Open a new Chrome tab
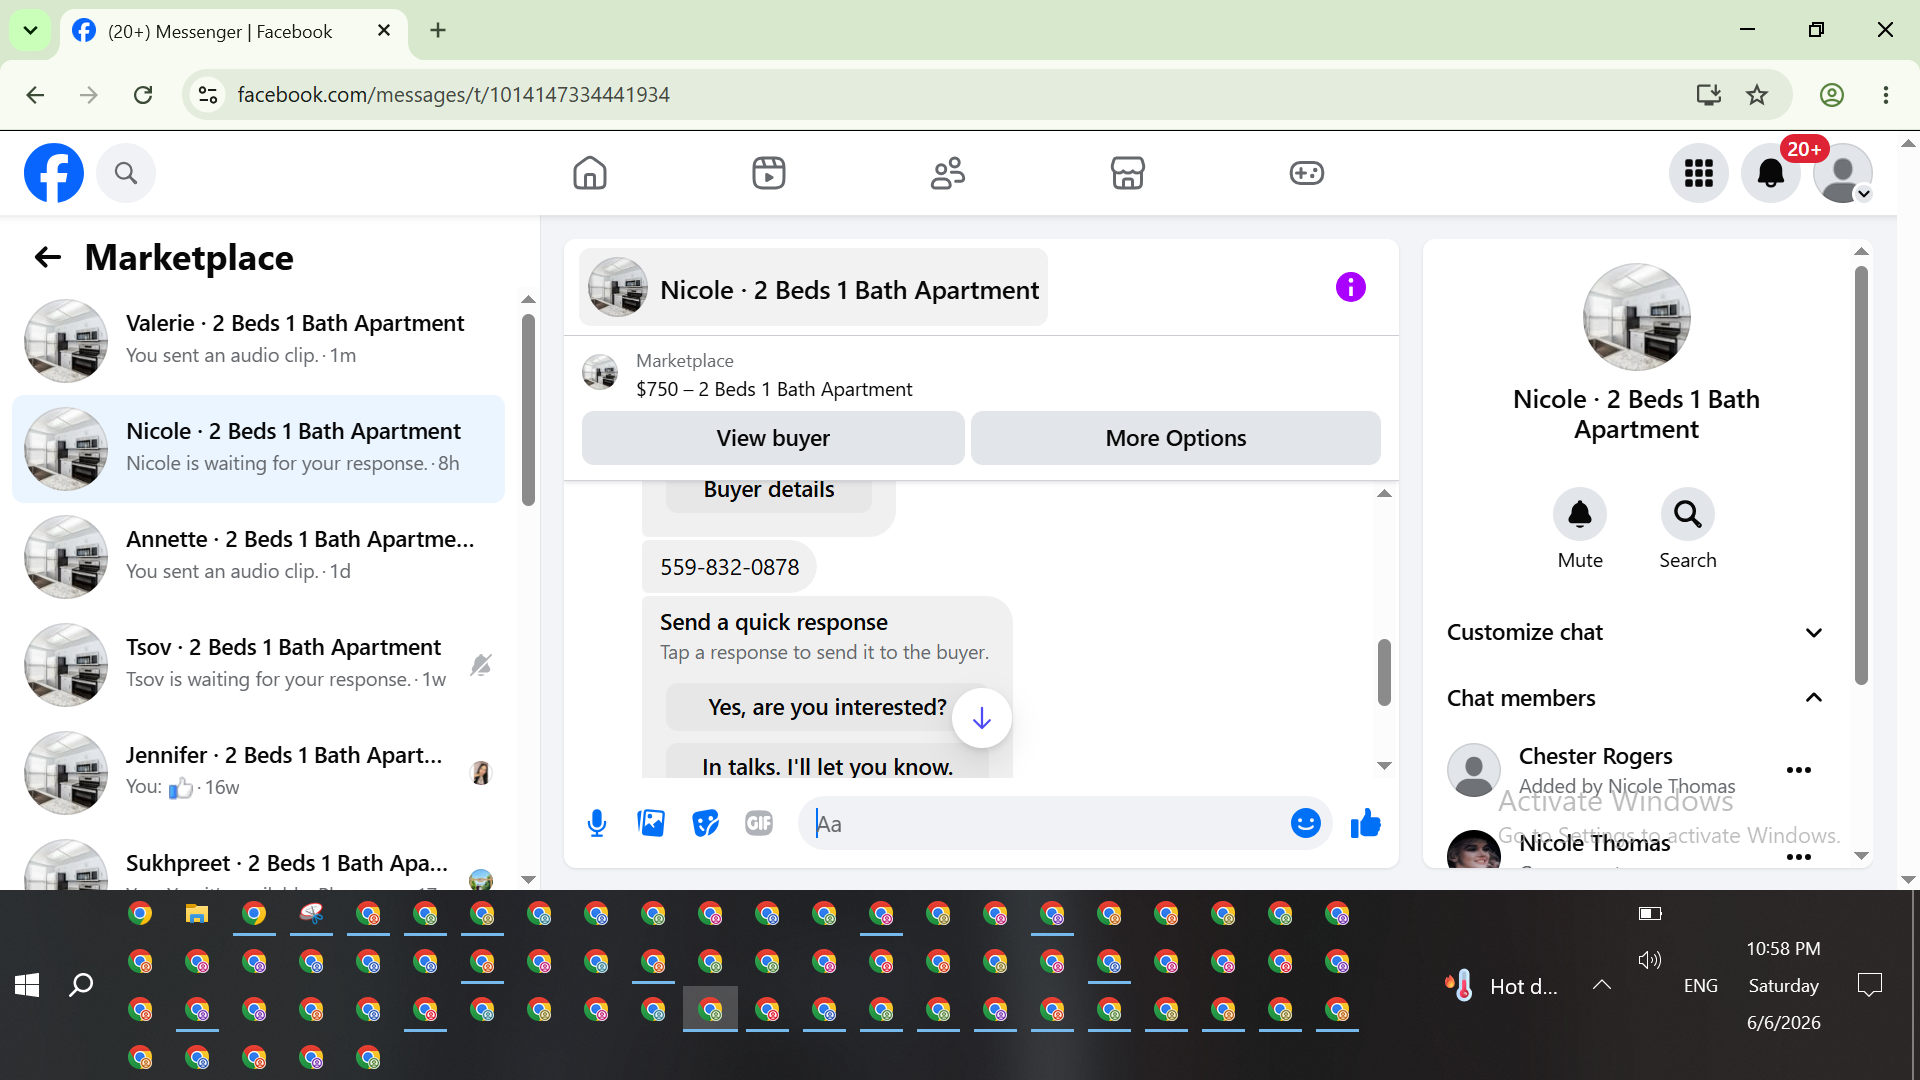This screenshot has height=1080, width=1920. [x=438, y=31]
